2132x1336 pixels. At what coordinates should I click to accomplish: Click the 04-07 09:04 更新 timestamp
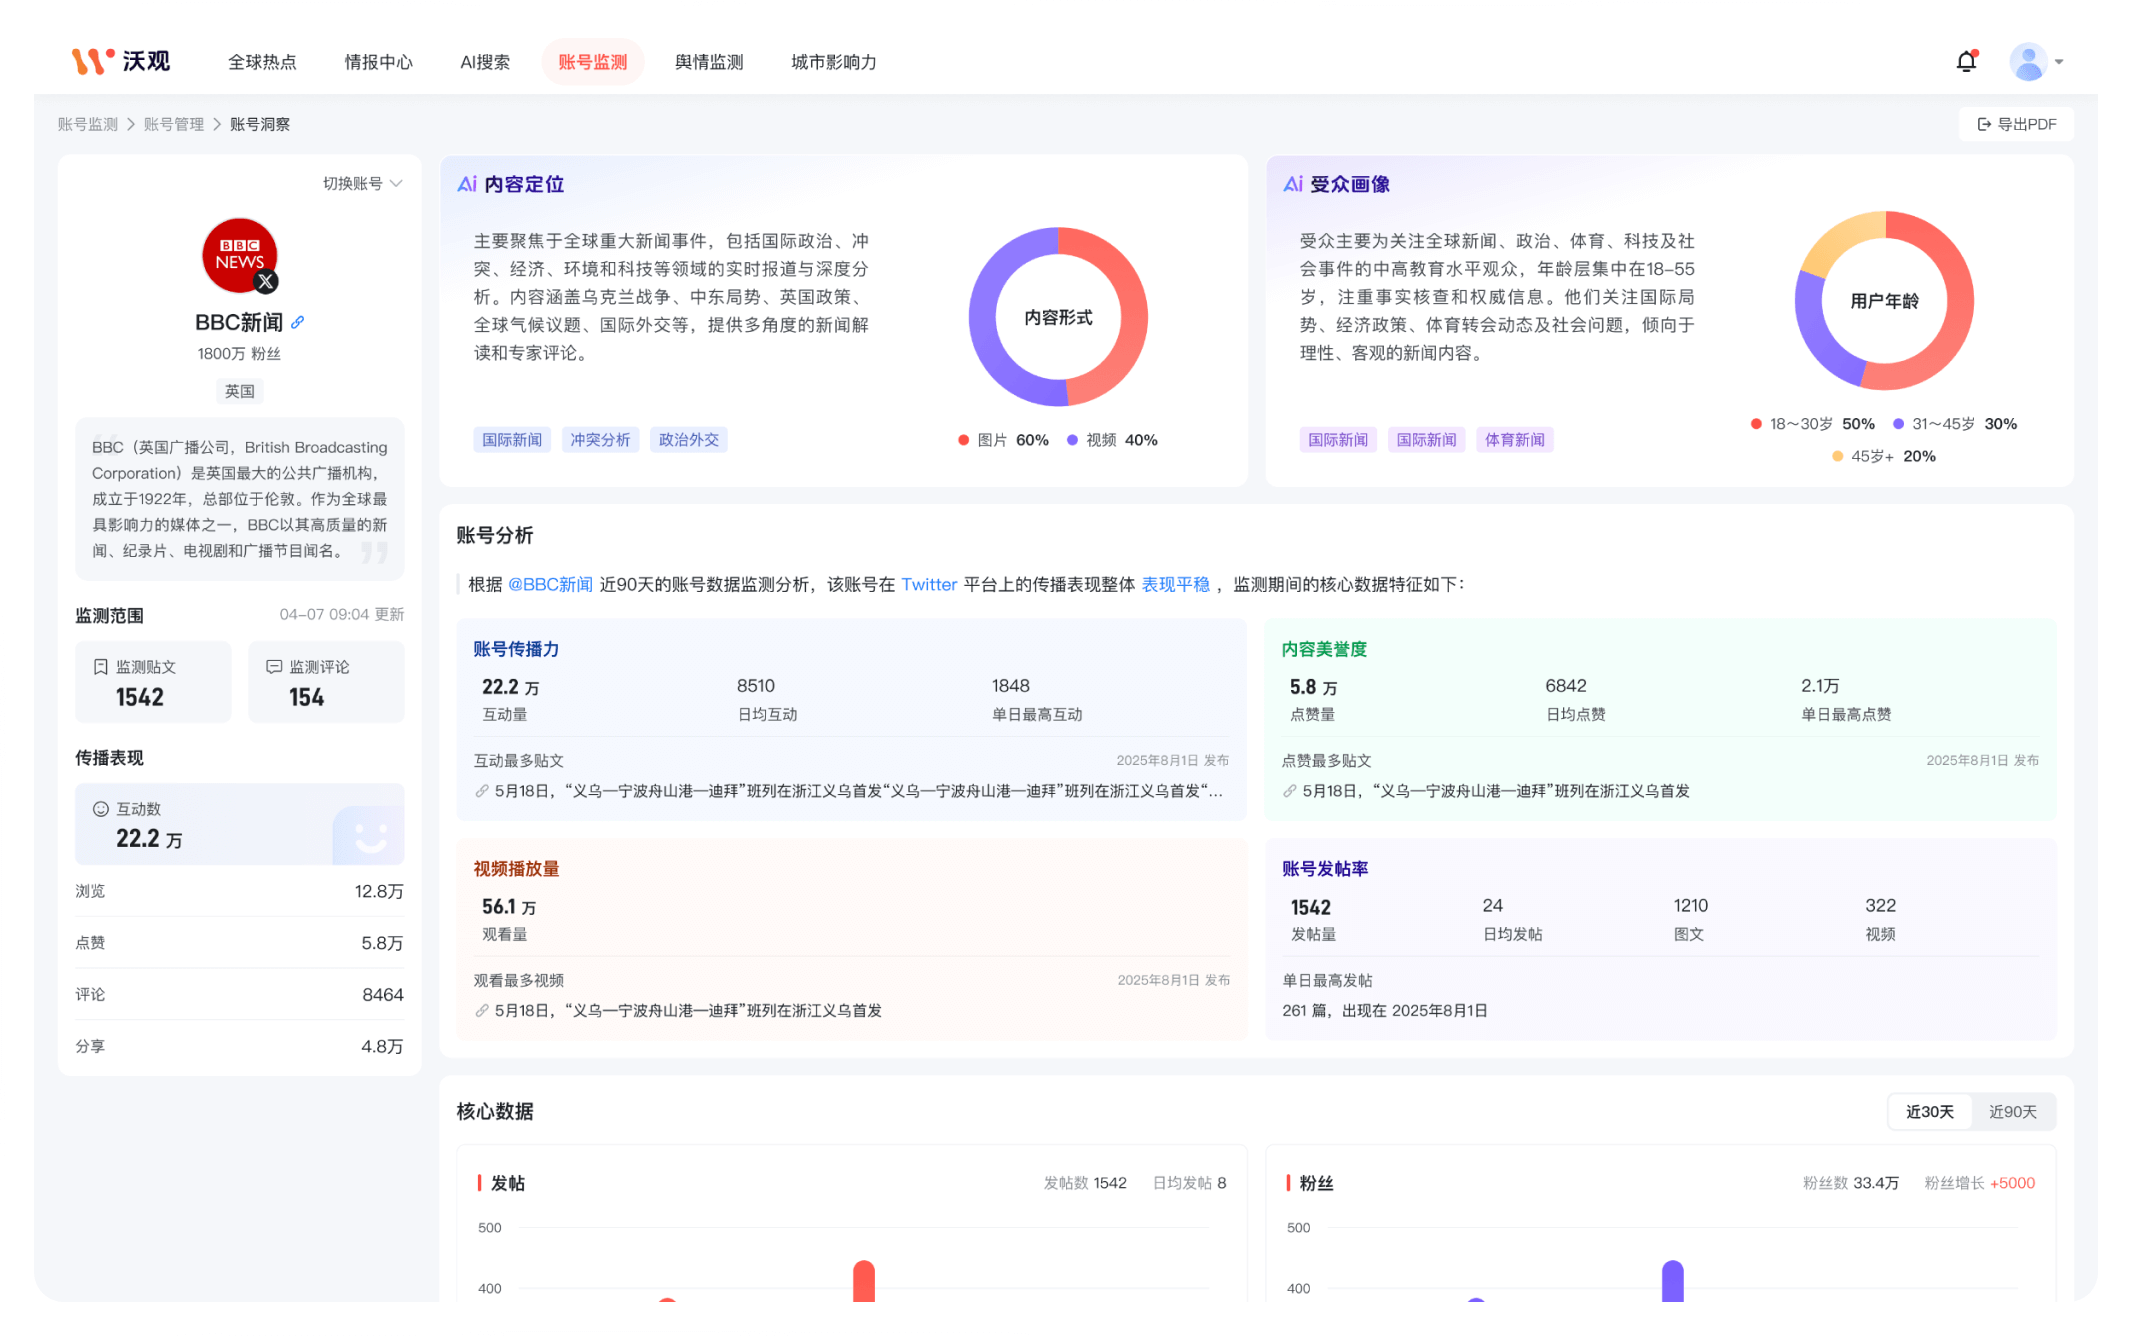(342, 614)
